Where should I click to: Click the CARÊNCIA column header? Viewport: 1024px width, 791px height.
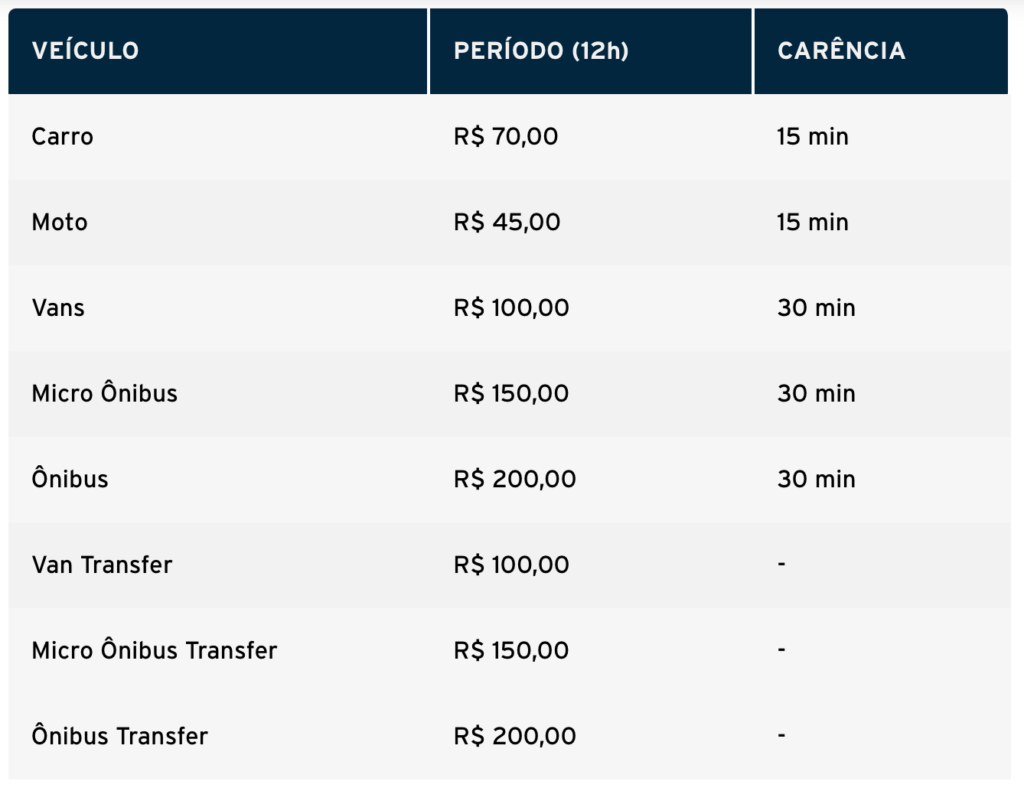841,51
